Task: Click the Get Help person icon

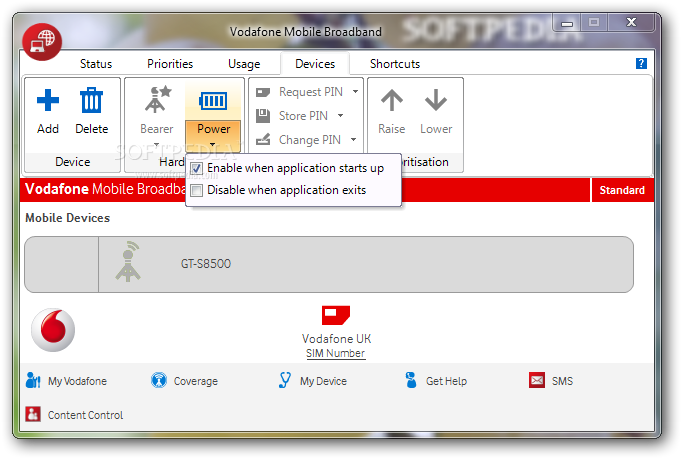Action: click(x=411, y=380)
